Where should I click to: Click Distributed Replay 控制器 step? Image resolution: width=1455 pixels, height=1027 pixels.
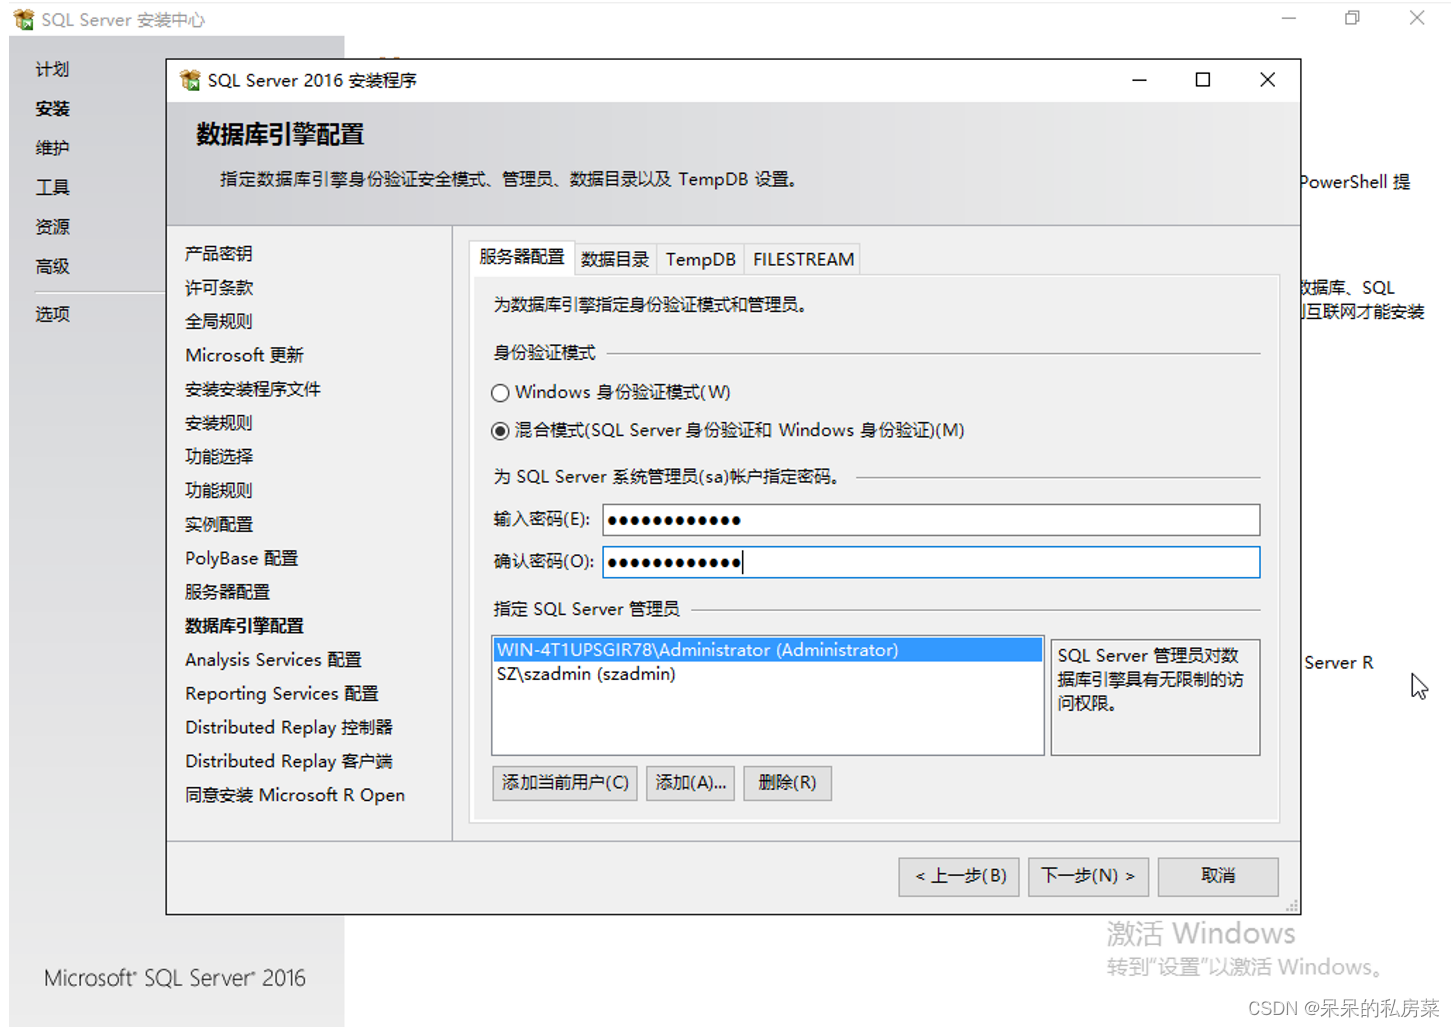[x=288, y=728]
